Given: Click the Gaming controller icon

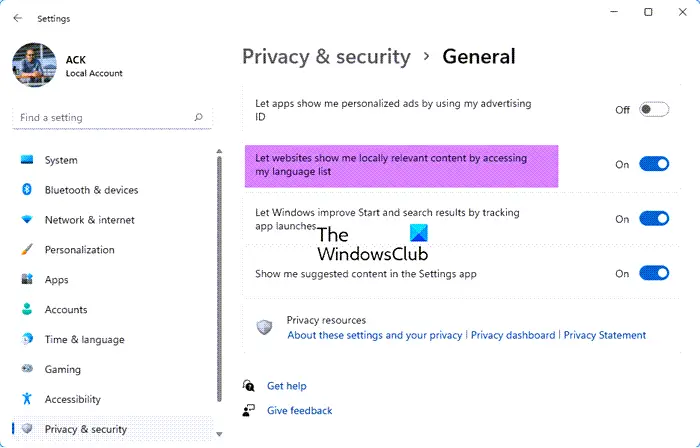Looking at the screenshot, I should click(x=27, y=369).
